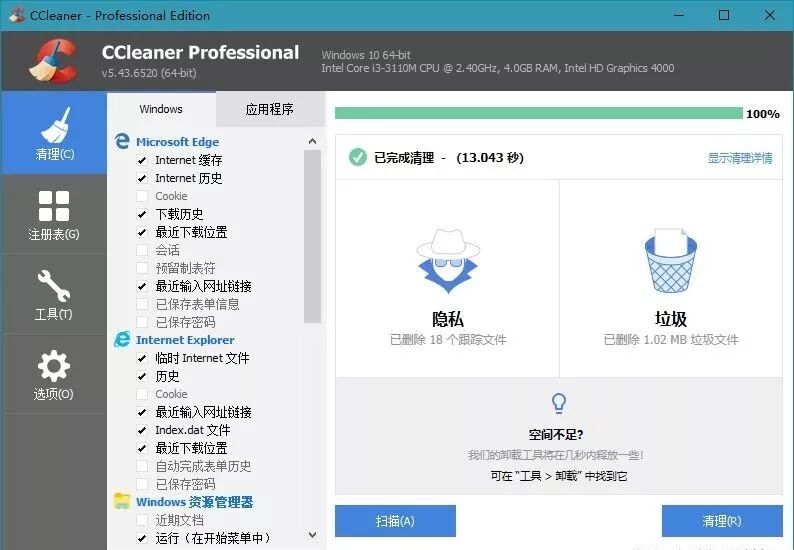Click the CCleaner title bar app icon
794x550 pixels.
point(17,15)
